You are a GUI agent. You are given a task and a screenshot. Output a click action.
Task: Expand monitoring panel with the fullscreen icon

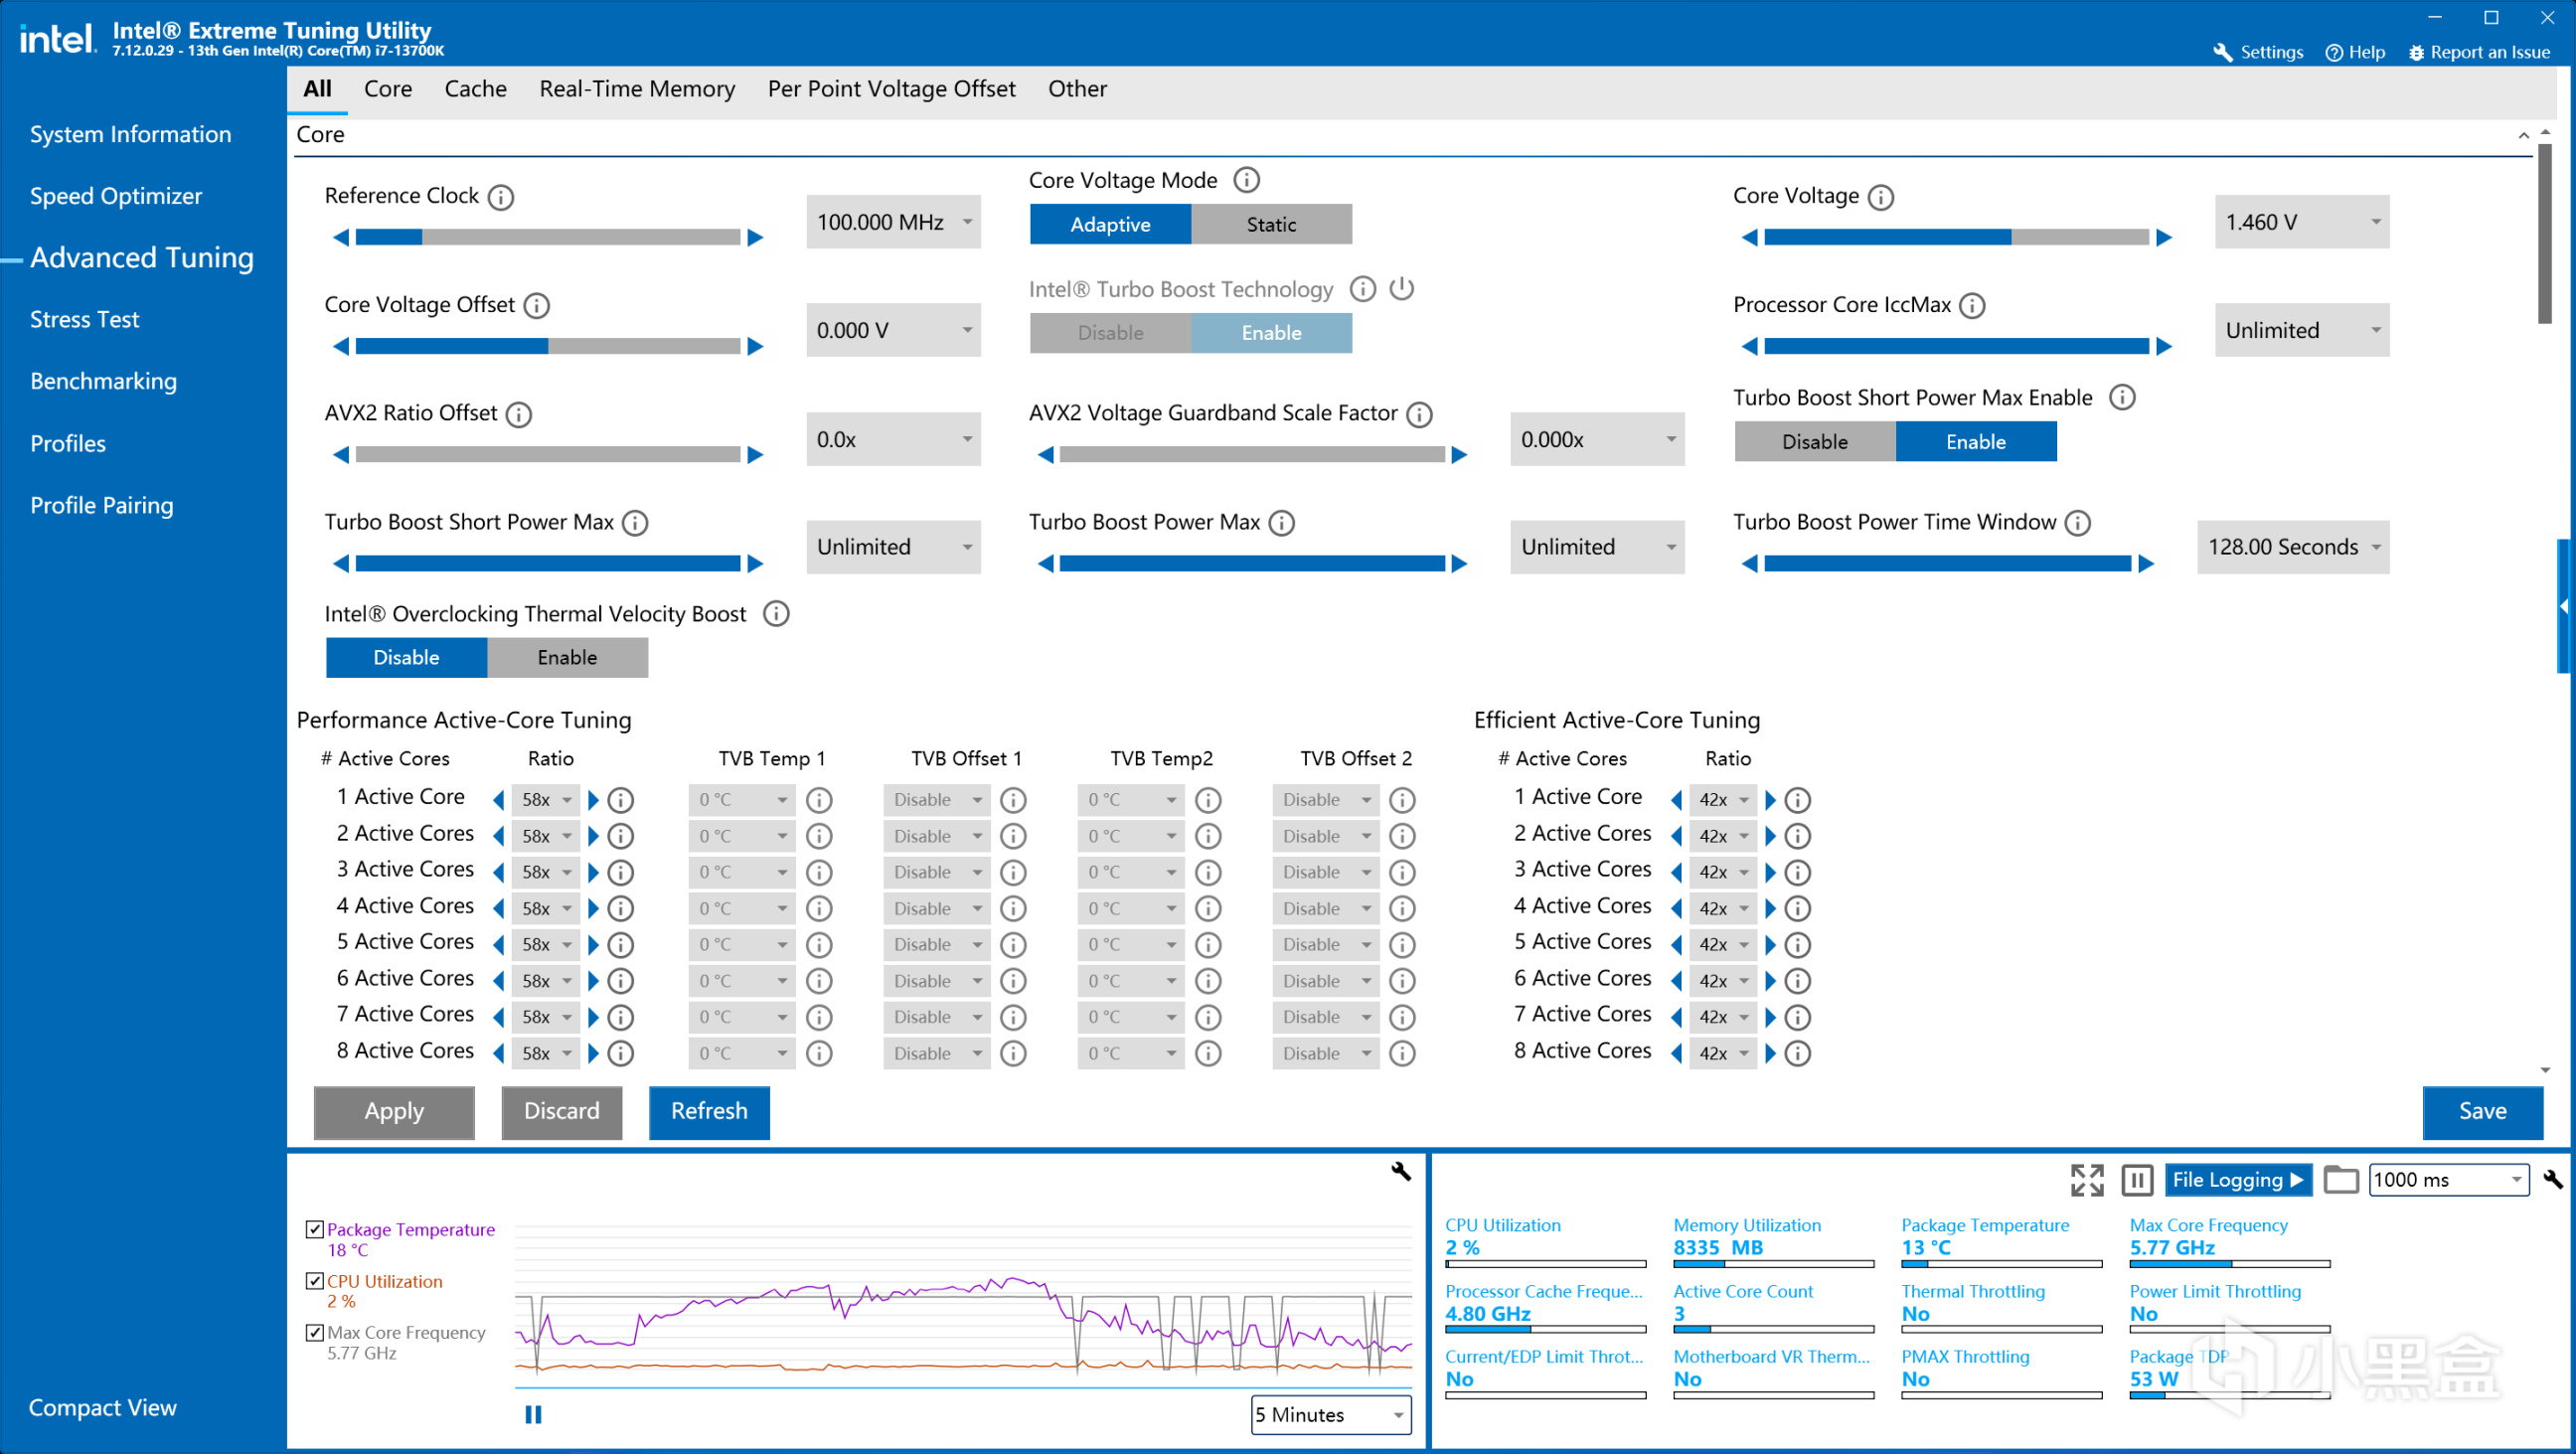click(x=2086, y=1180)
